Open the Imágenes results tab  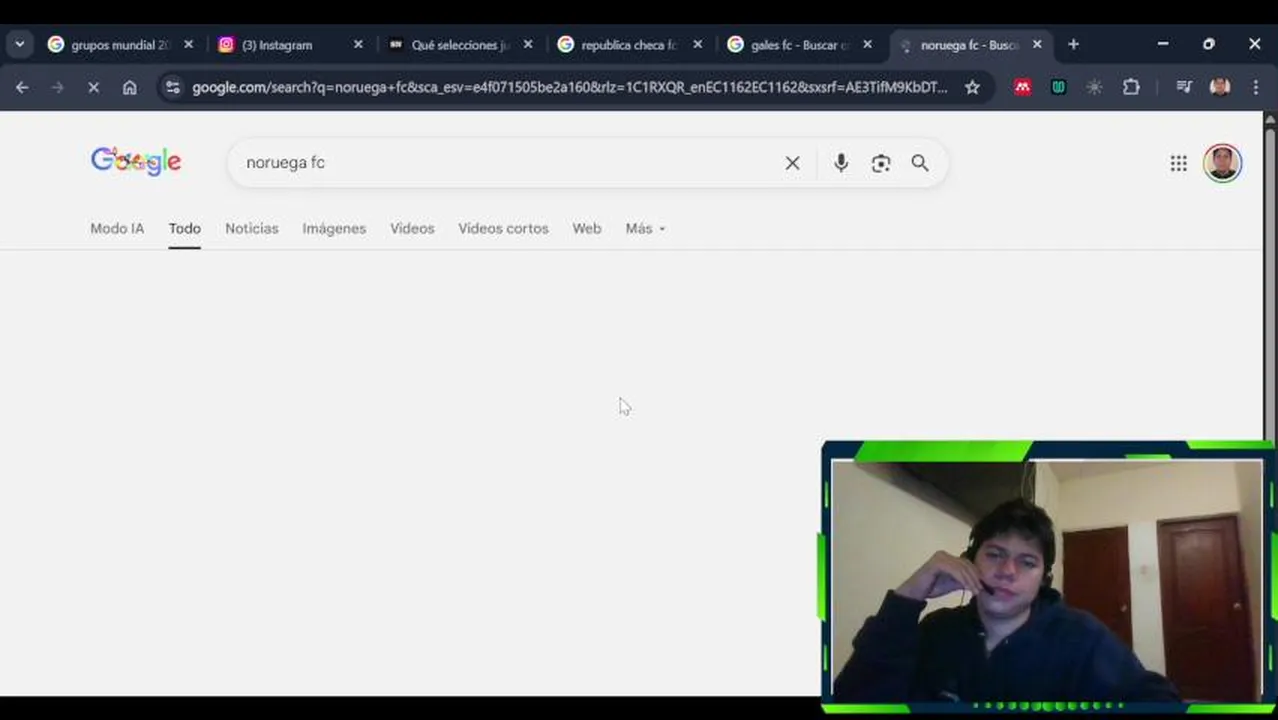pyautogui.click(x=334, y=229)
